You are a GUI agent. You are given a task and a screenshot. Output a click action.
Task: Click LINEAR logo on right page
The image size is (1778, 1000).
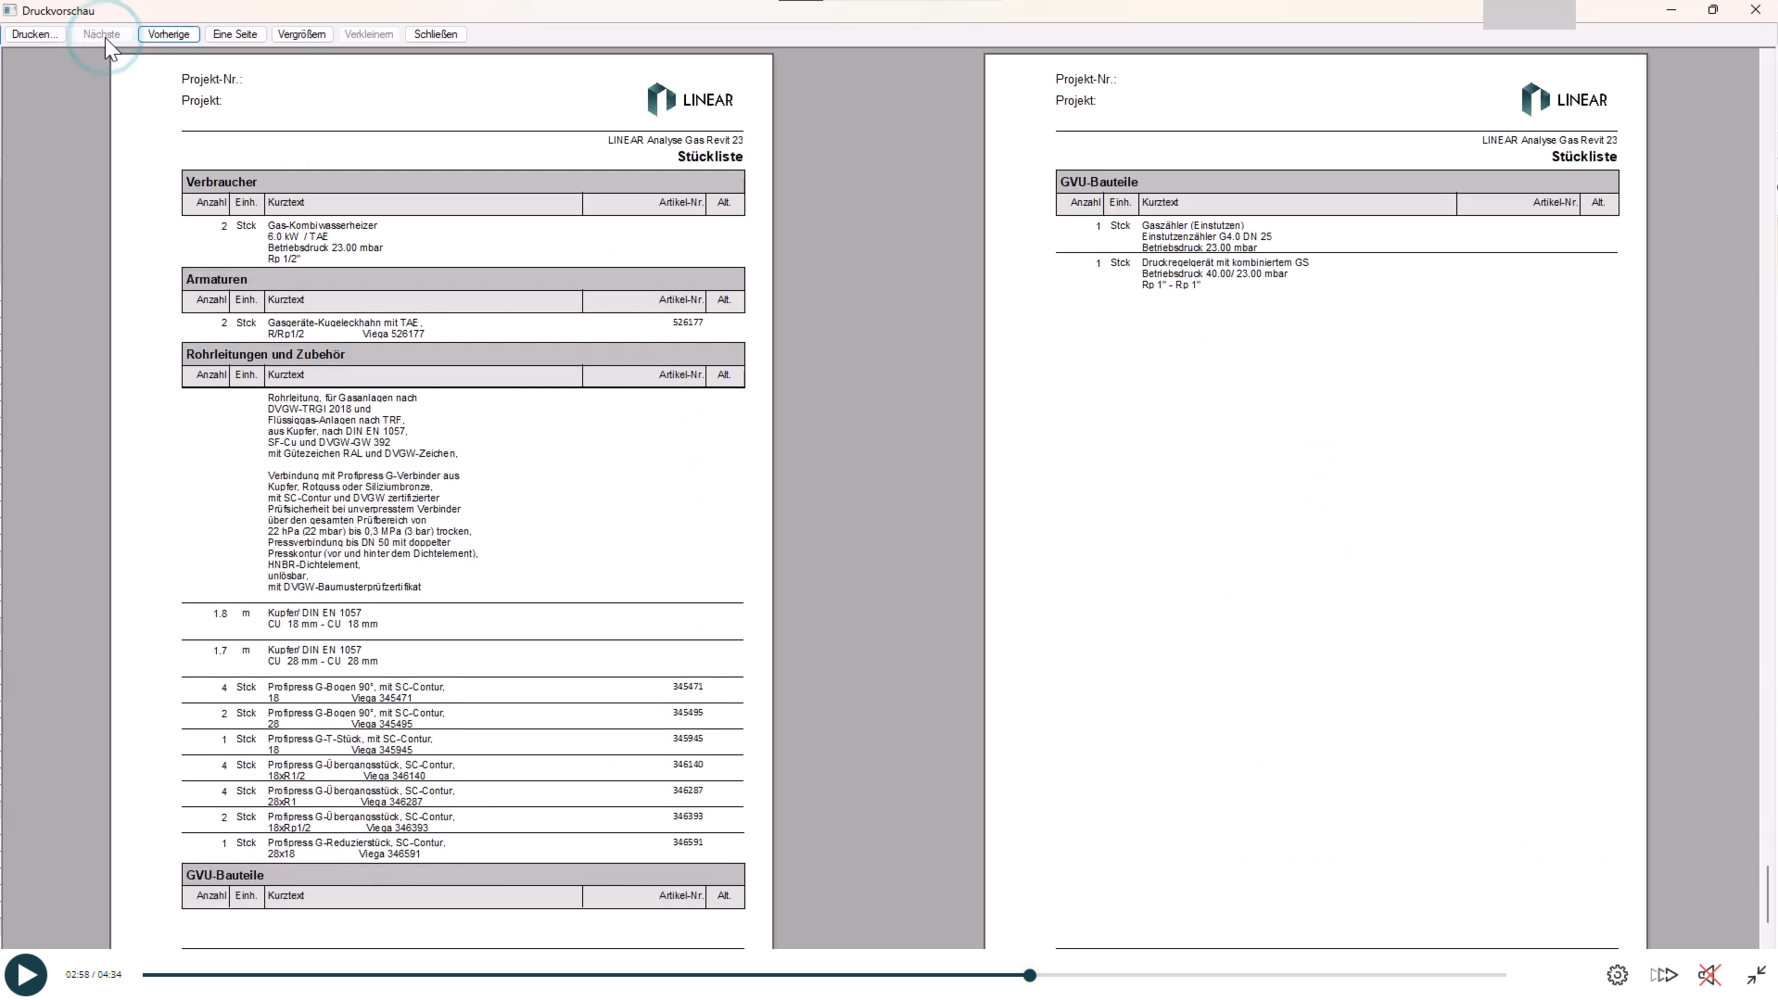coord(1564,100)
